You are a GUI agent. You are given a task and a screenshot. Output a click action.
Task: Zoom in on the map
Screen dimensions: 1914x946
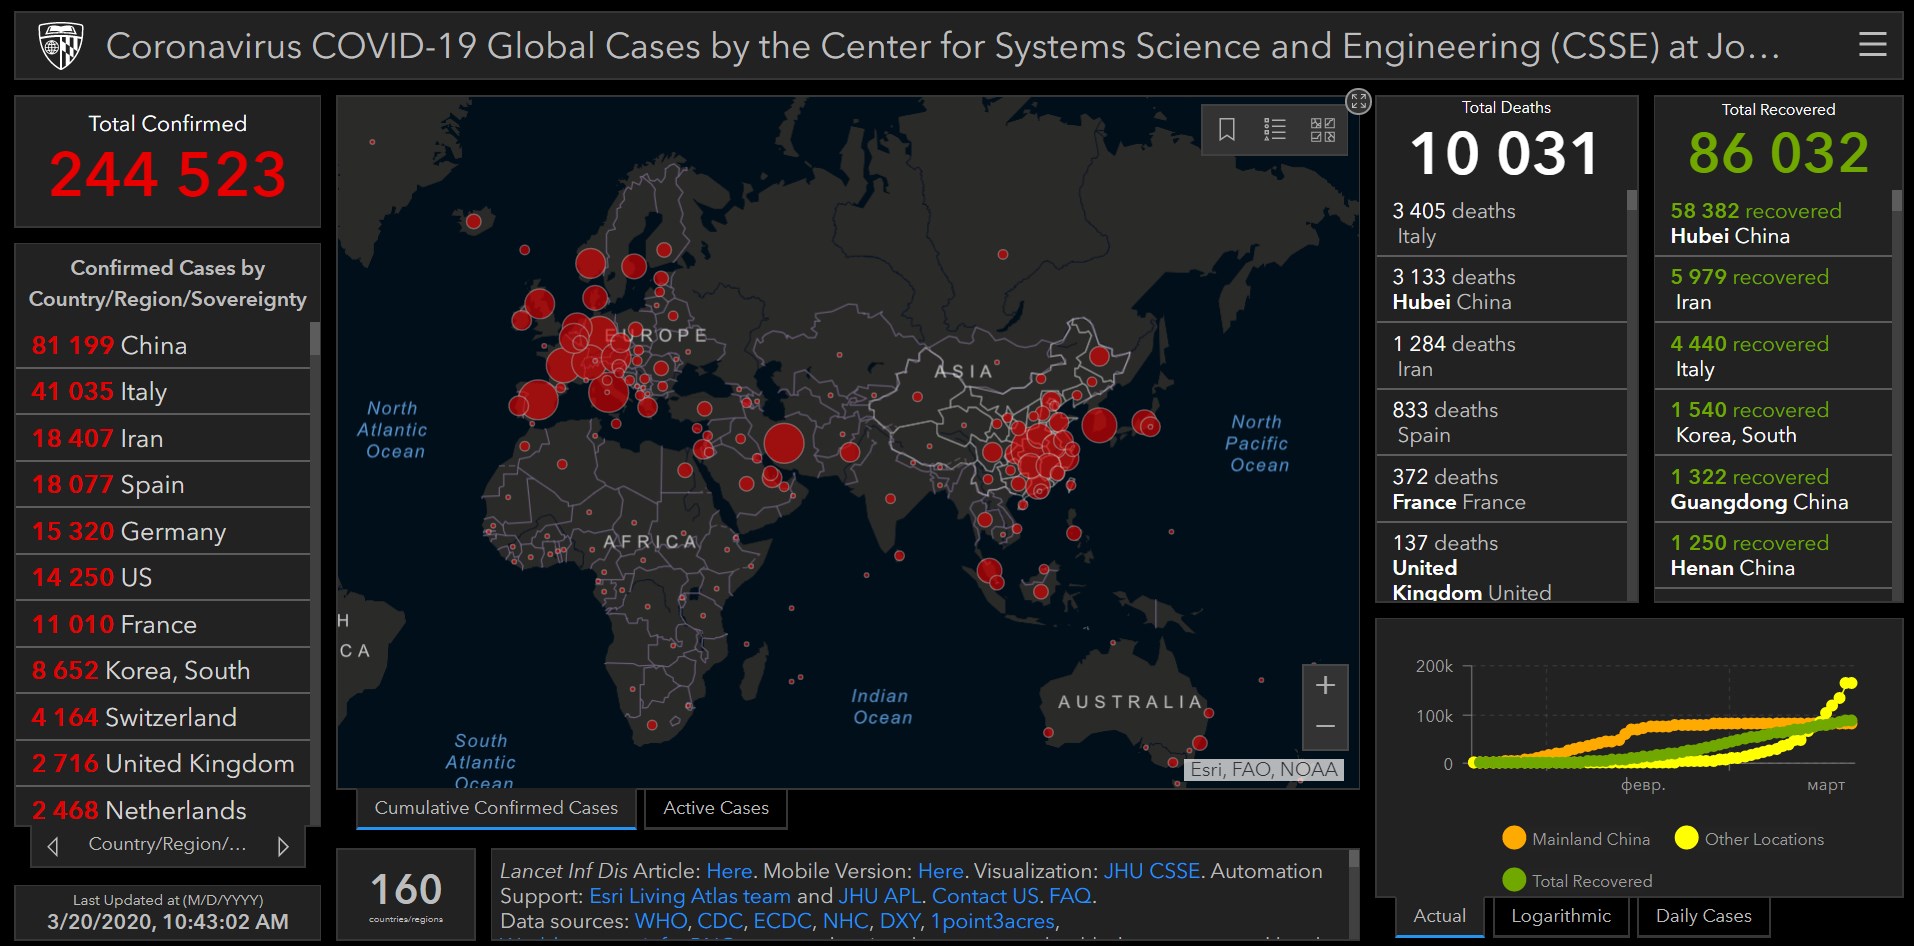click(1325, 685)
